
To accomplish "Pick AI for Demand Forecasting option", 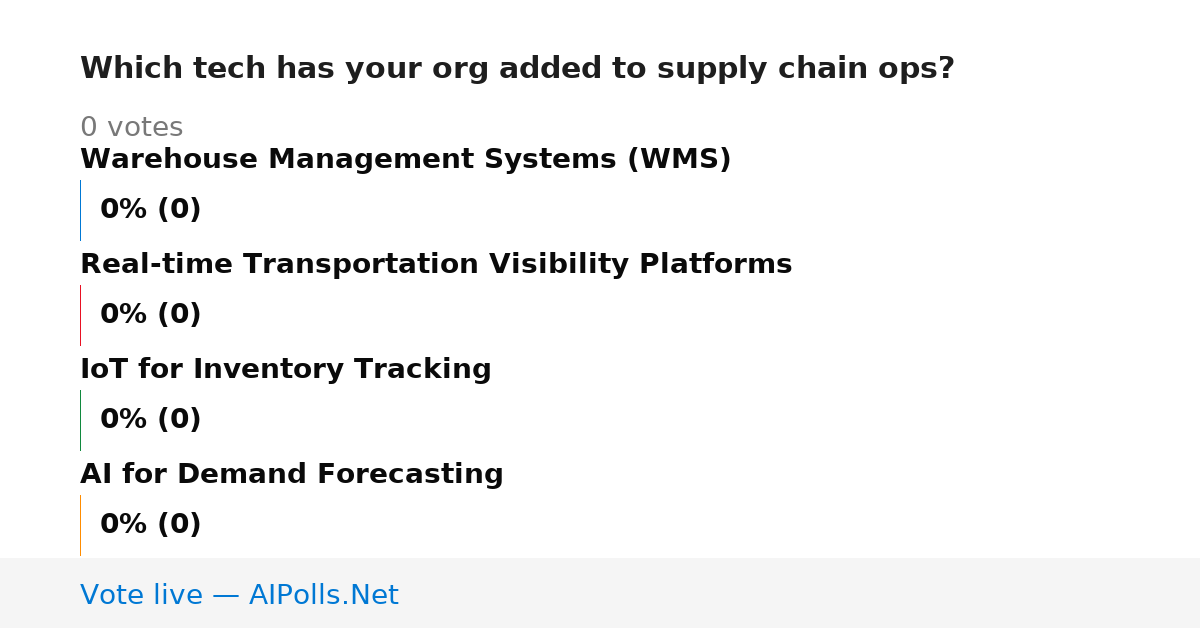I will (292, 475).
